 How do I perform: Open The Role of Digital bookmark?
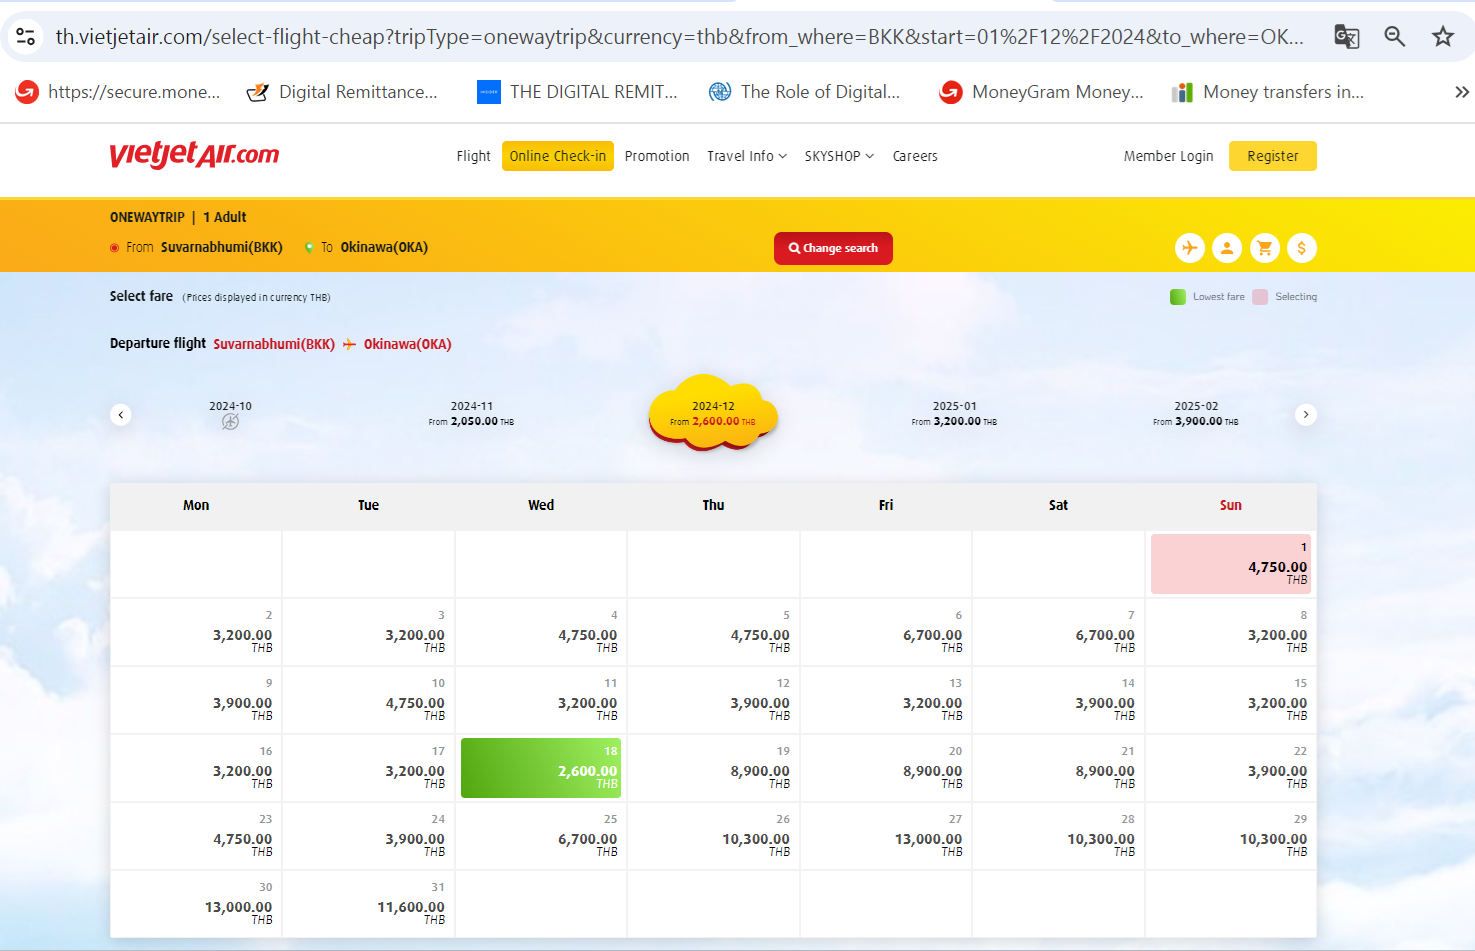click(804, 92)
